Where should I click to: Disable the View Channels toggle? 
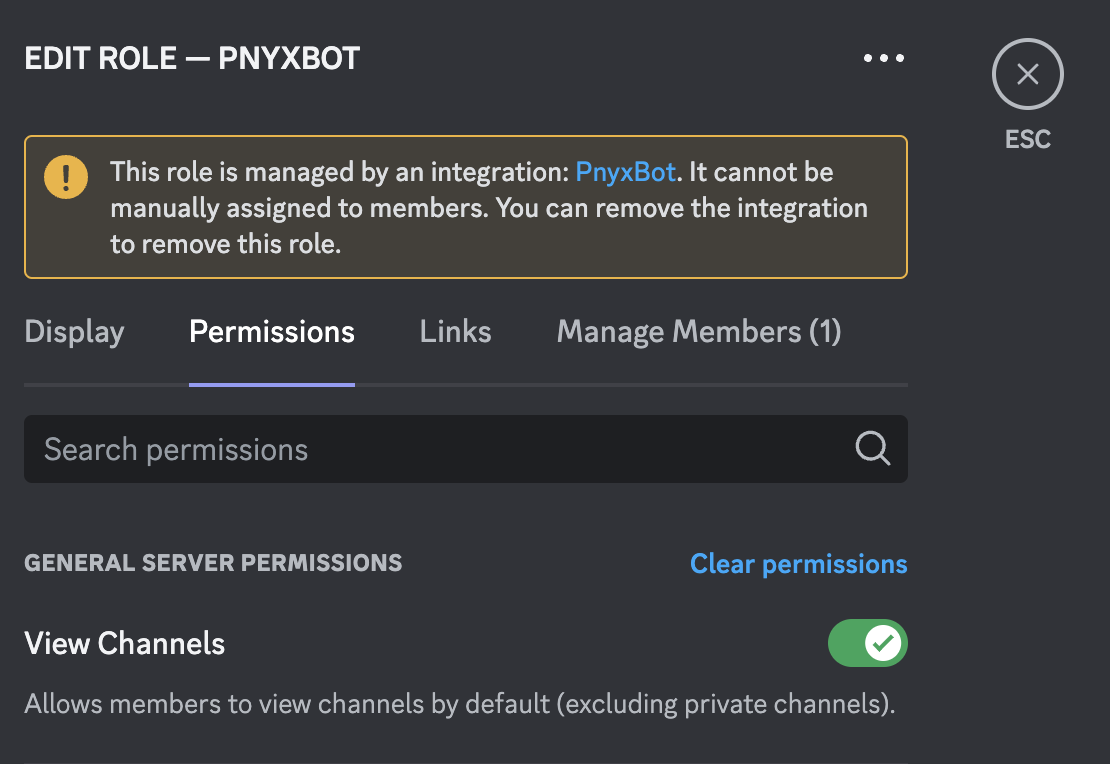(x=867, y=644)
